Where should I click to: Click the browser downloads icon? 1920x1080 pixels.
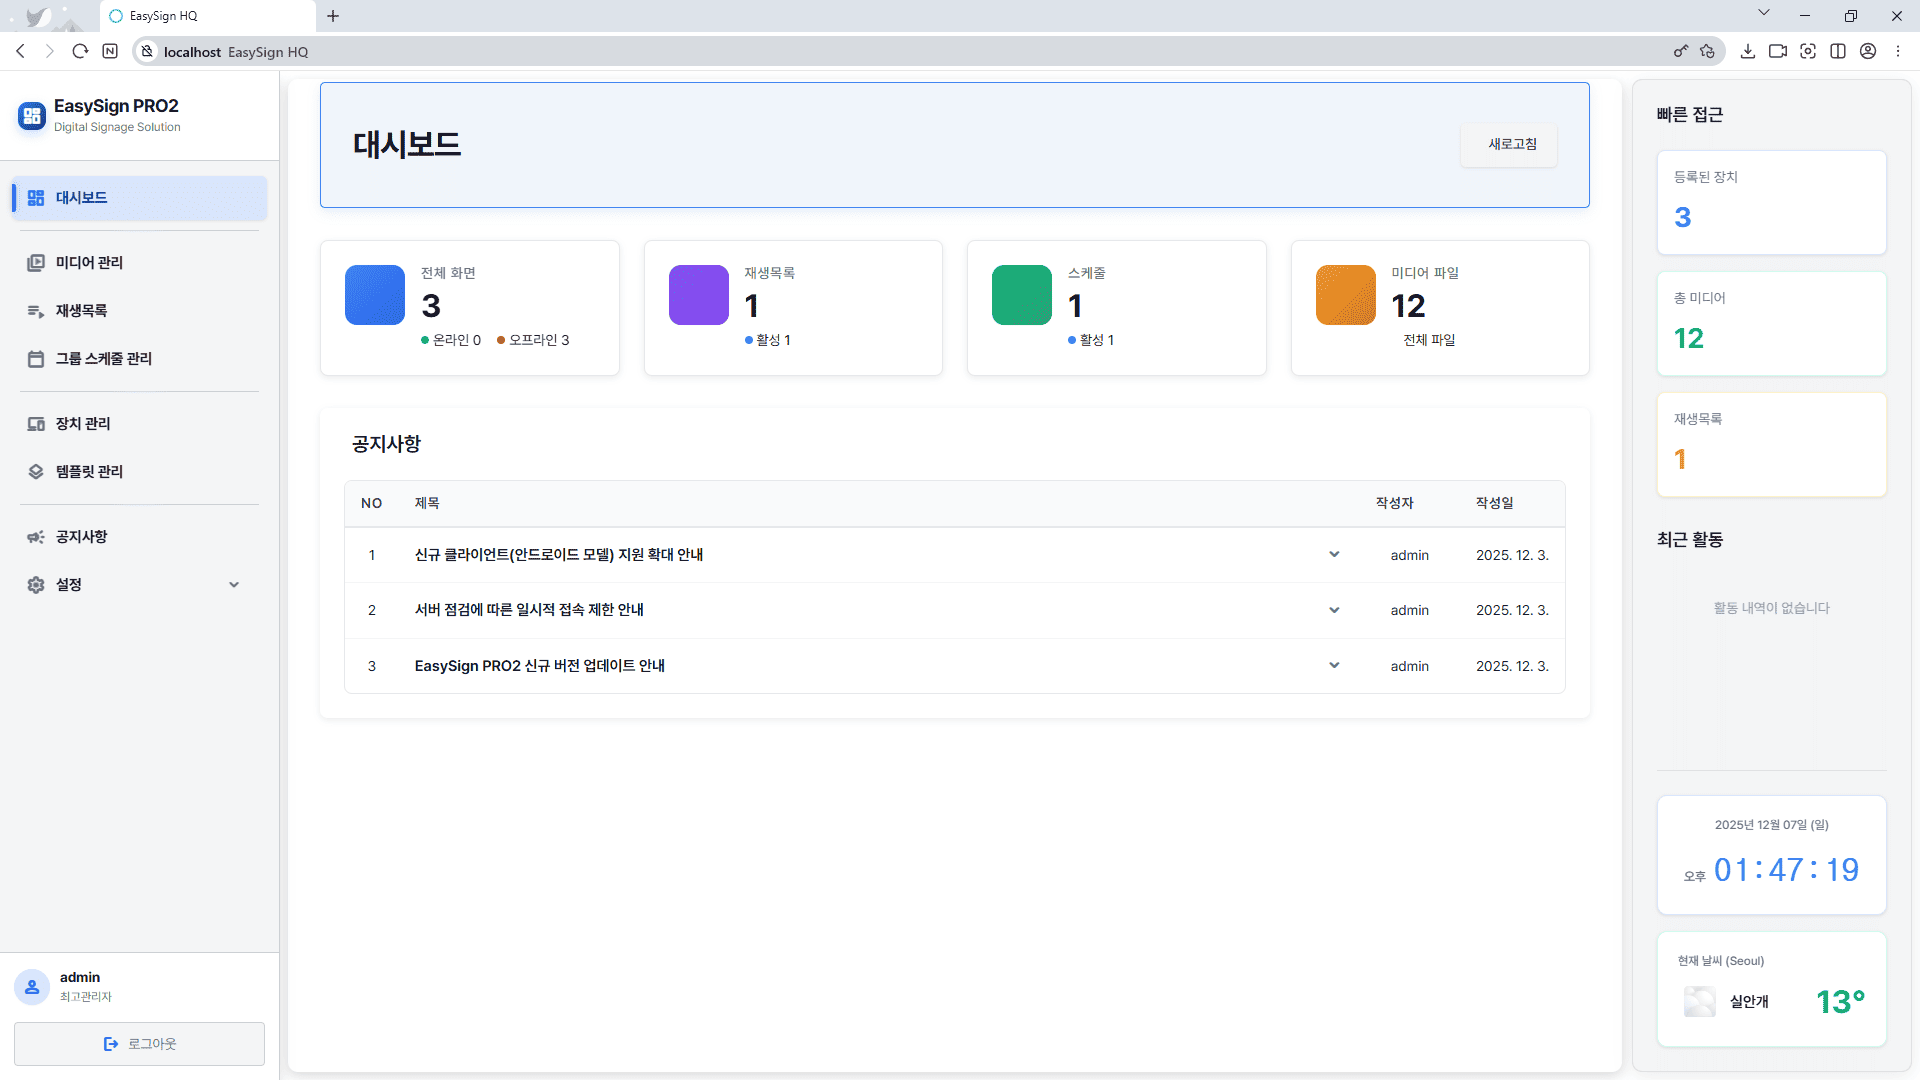point(1747,51)
